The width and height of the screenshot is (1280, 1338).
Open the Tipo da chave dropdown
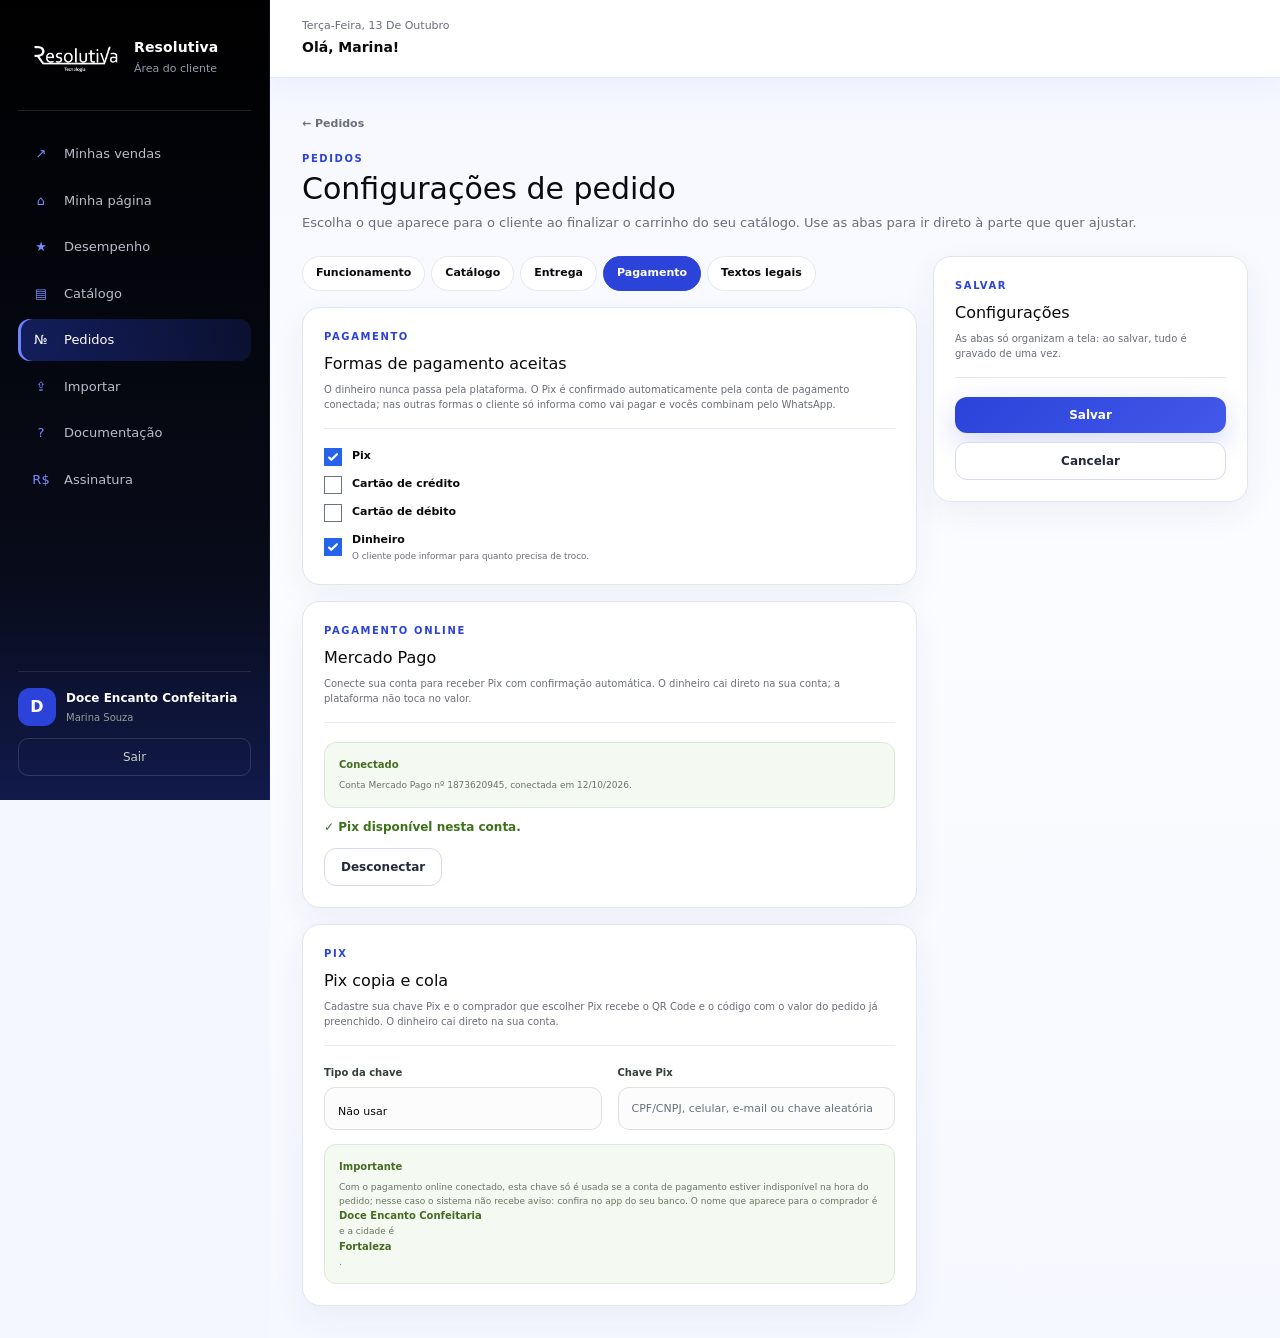click(463, 1109)
